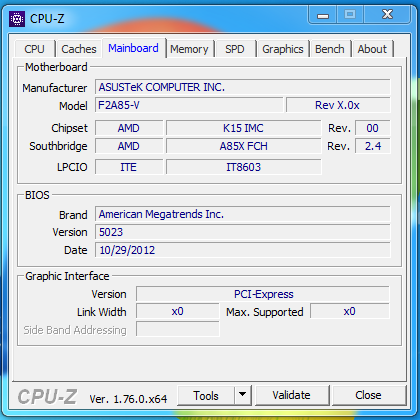Image resolution: width=420 pixels, height=420 pixels.
Task: Click the maximize button in title bar
Action: (350, 15)
